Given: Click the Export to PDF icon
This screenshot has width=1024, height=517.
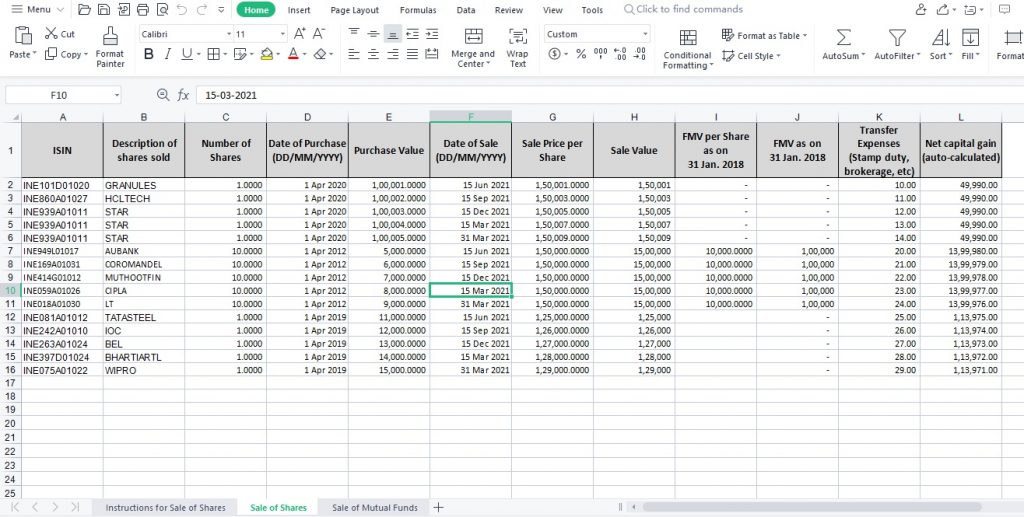Looking at the screenshot, I should (x=123, y=10).
